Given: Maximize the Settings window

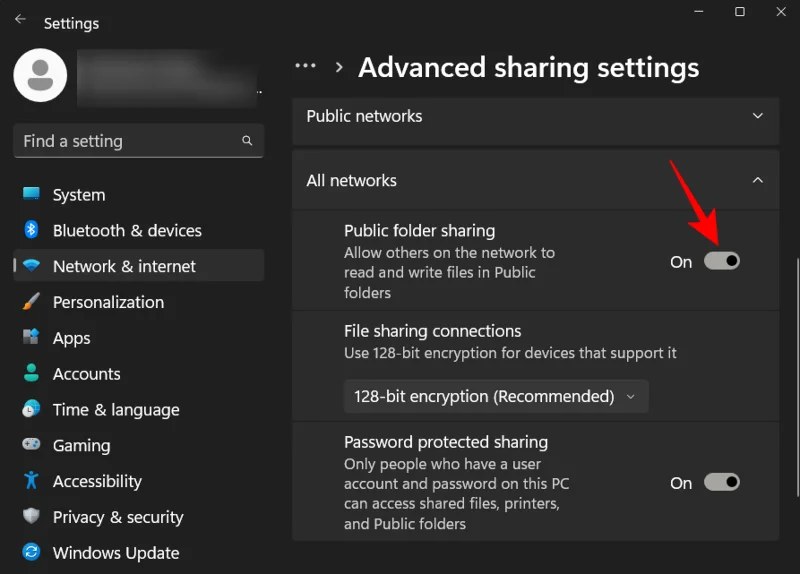Looking at the screenshot, I should click(x=740, y=11).
